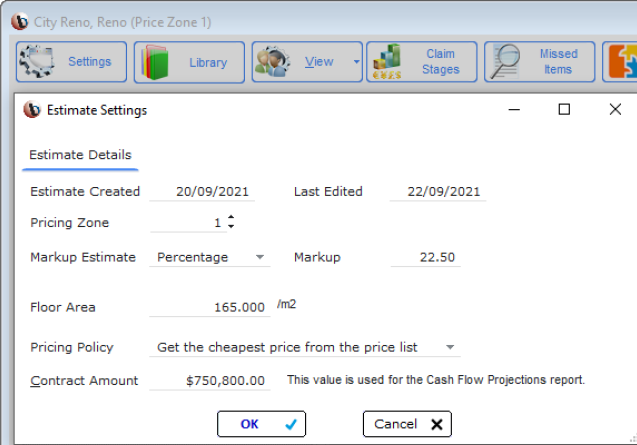Open the Pricing Policy dropdown
Image resolution: width=637 pixels, height=445 pixels.
(x=305, y=347)
